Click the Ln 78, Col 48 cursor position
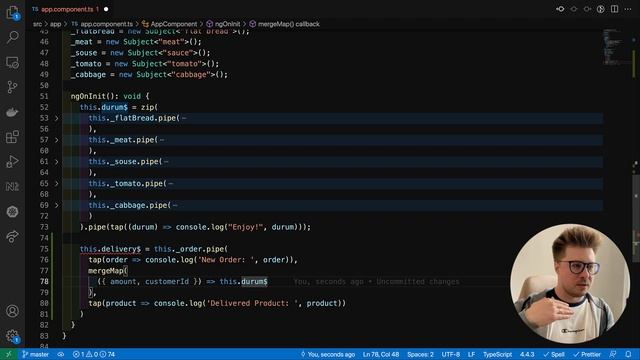The height and width of the screenshot is (360, 640). tap(381, 354)
